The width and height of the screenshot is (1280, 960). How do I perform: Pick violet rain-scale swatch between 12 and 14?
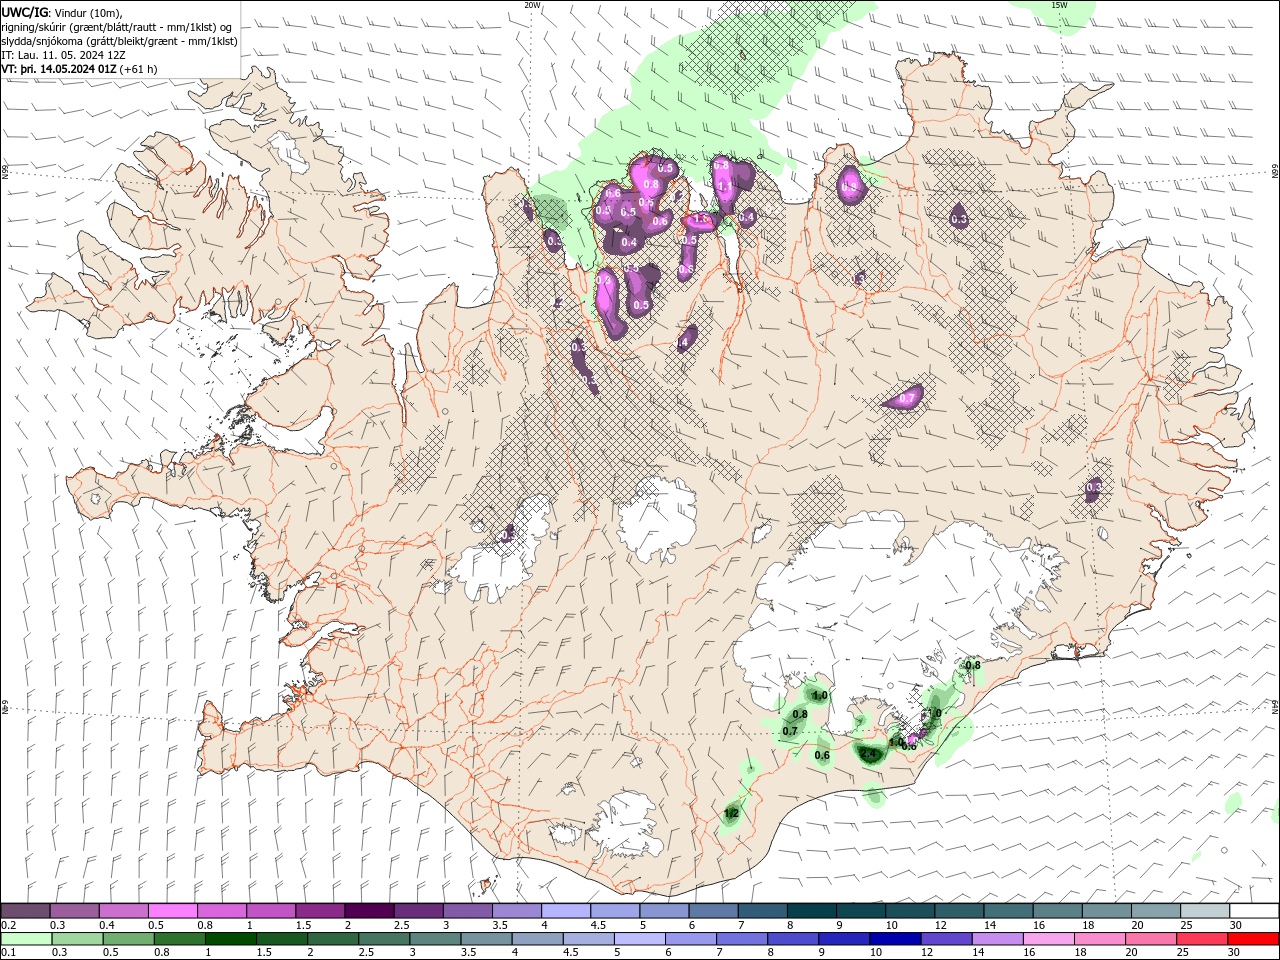click(x=946, y=939)
